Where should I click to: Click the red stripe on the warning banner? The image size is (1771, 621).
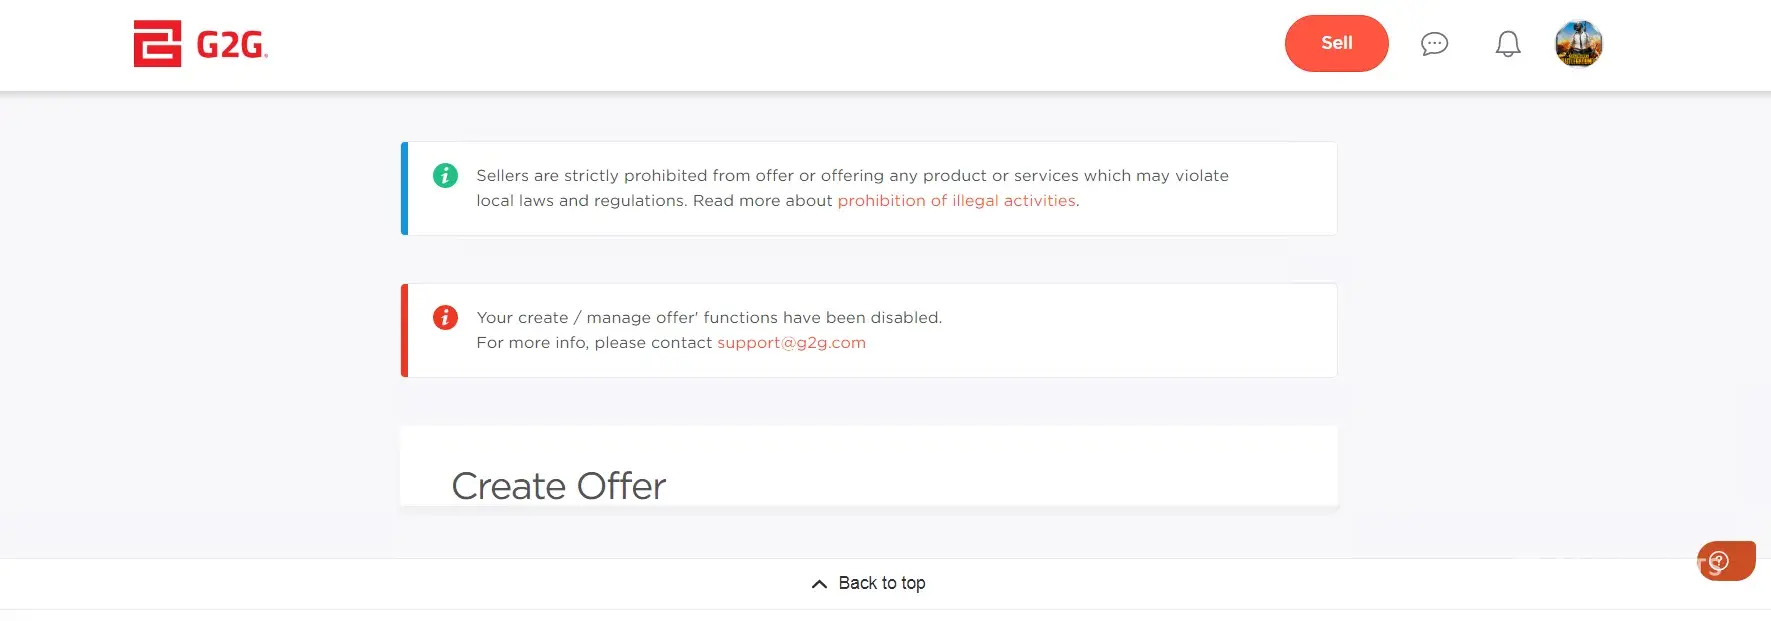404,331
